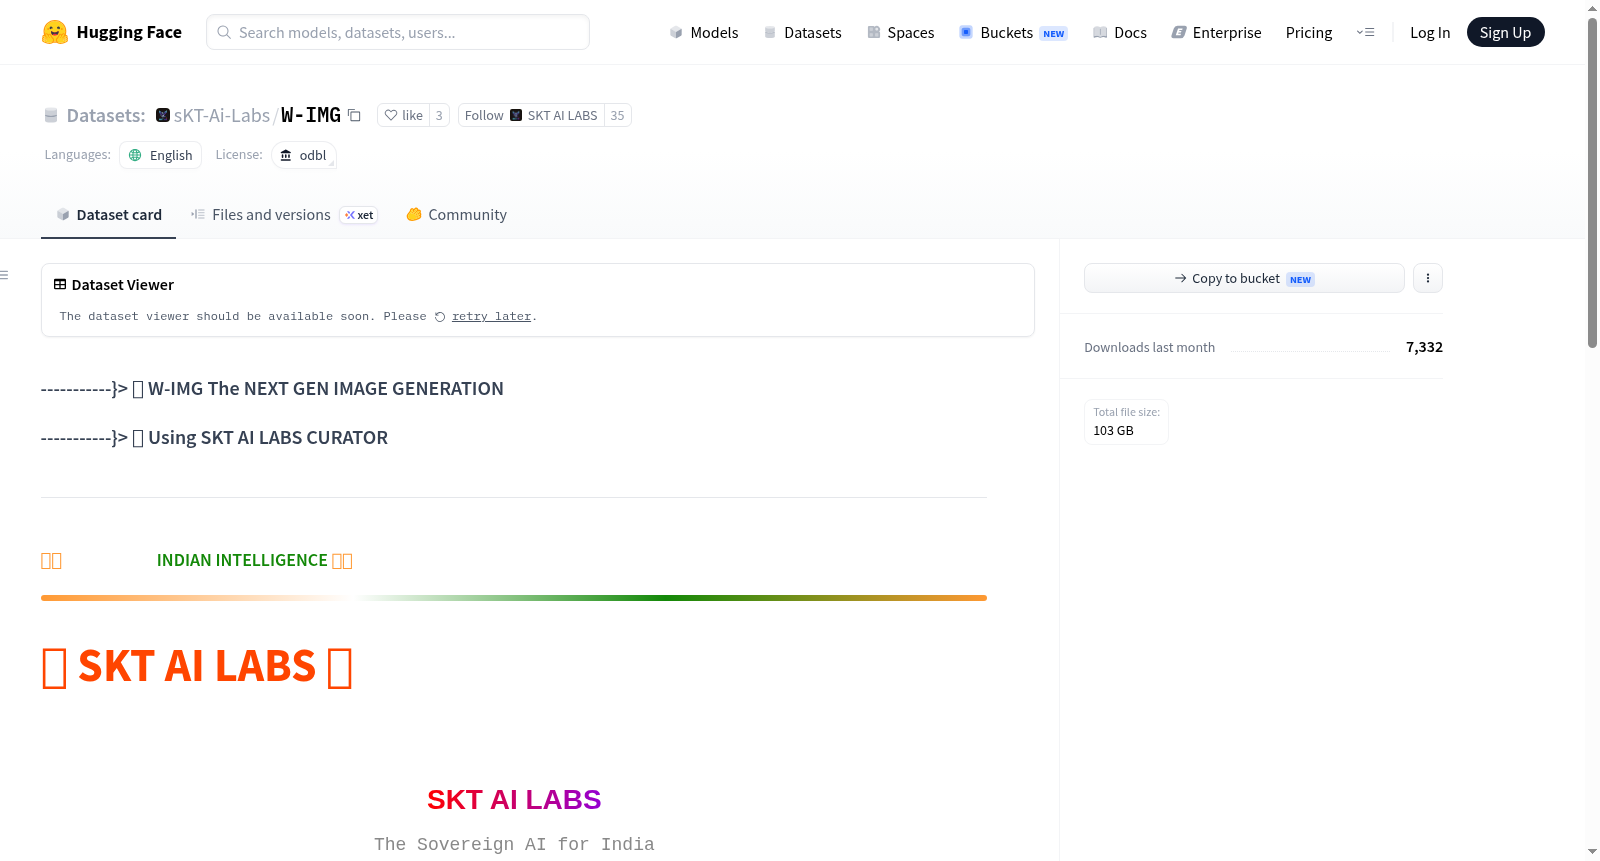Click the downloads count 7,332
This screenshot has width=1600, height=861.
(x=1424, y=347)
